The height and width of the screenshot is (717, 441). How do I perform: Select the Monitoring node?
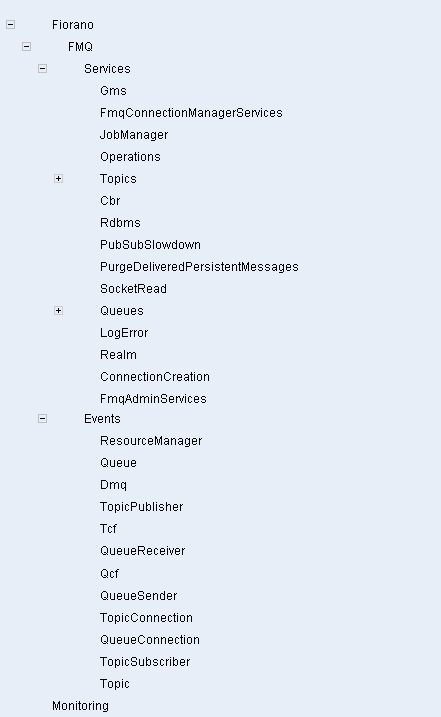(81, 706)
